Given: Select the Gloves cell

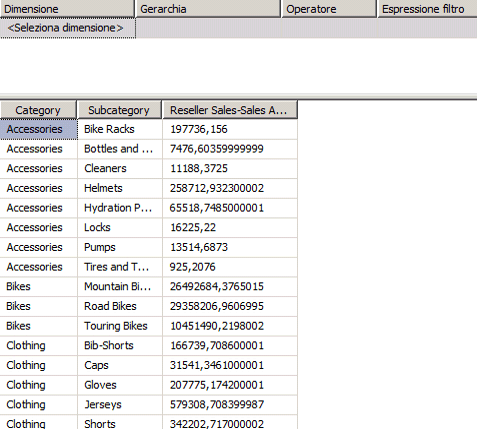Looking at the screenshot, I should coord(120,385).
